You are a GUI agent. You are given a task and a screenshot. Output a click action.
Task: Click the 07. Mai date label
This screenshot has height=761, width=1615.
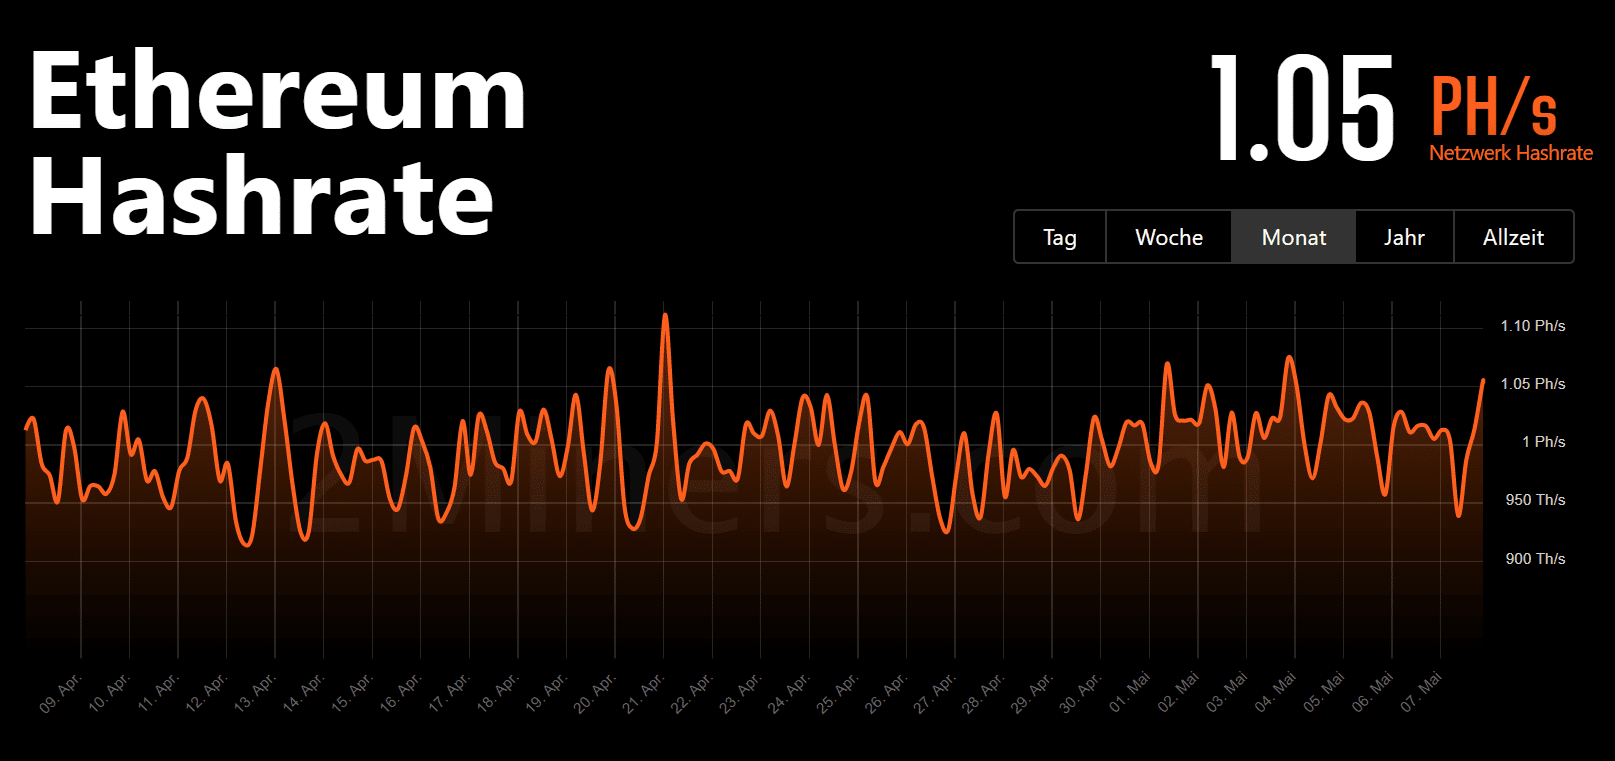pyautogui.click(x=1421, y=693)
